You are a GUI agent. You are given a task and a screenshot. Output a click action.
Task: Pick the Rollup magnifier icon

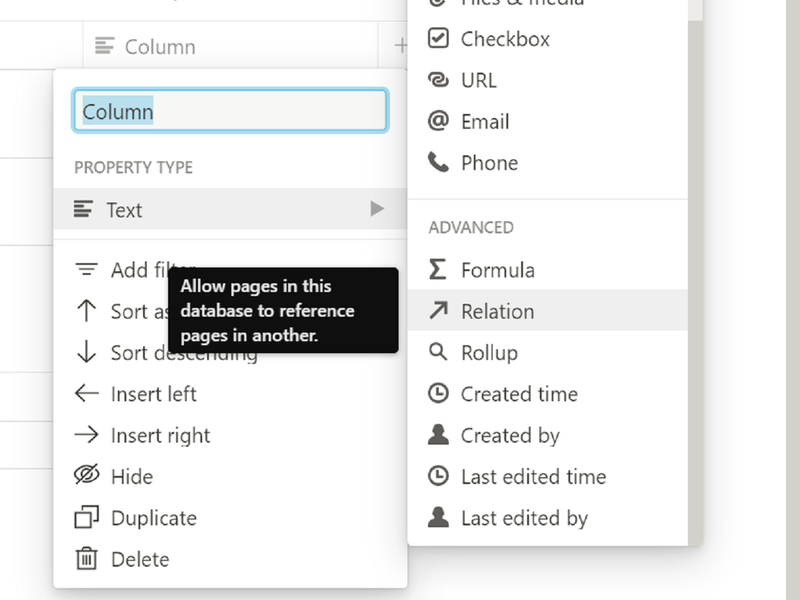pos(438,353)
